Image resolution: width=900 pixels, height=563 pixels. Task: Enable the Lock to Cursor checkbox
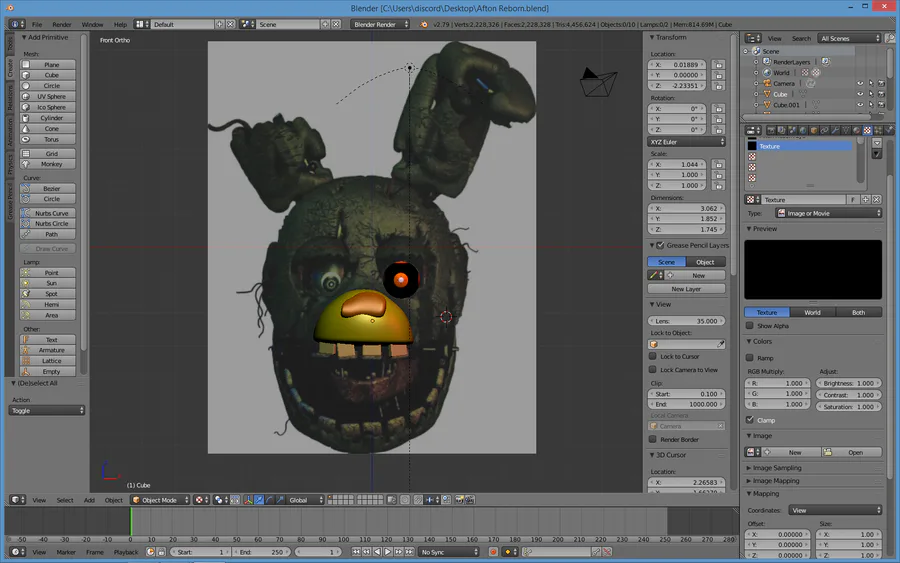pos(653,356)
